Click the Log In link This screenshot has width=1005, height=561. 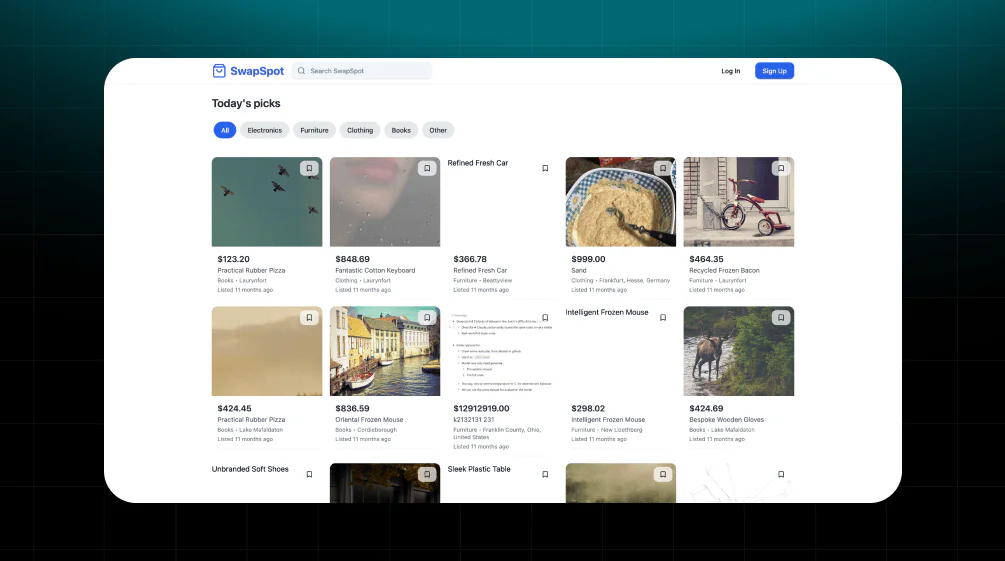[731, 71]
